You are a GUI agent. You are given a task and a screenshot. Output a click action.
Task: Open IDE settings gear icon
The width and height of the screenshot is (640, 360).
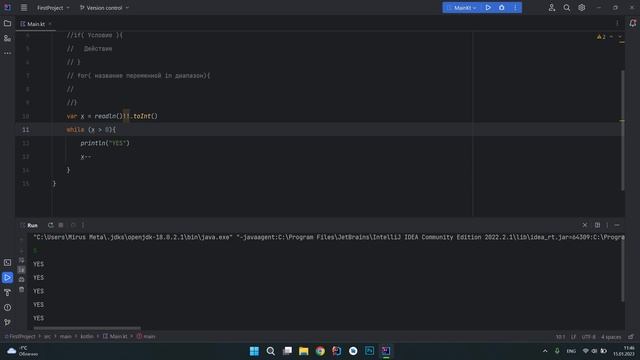coord(582,7)
